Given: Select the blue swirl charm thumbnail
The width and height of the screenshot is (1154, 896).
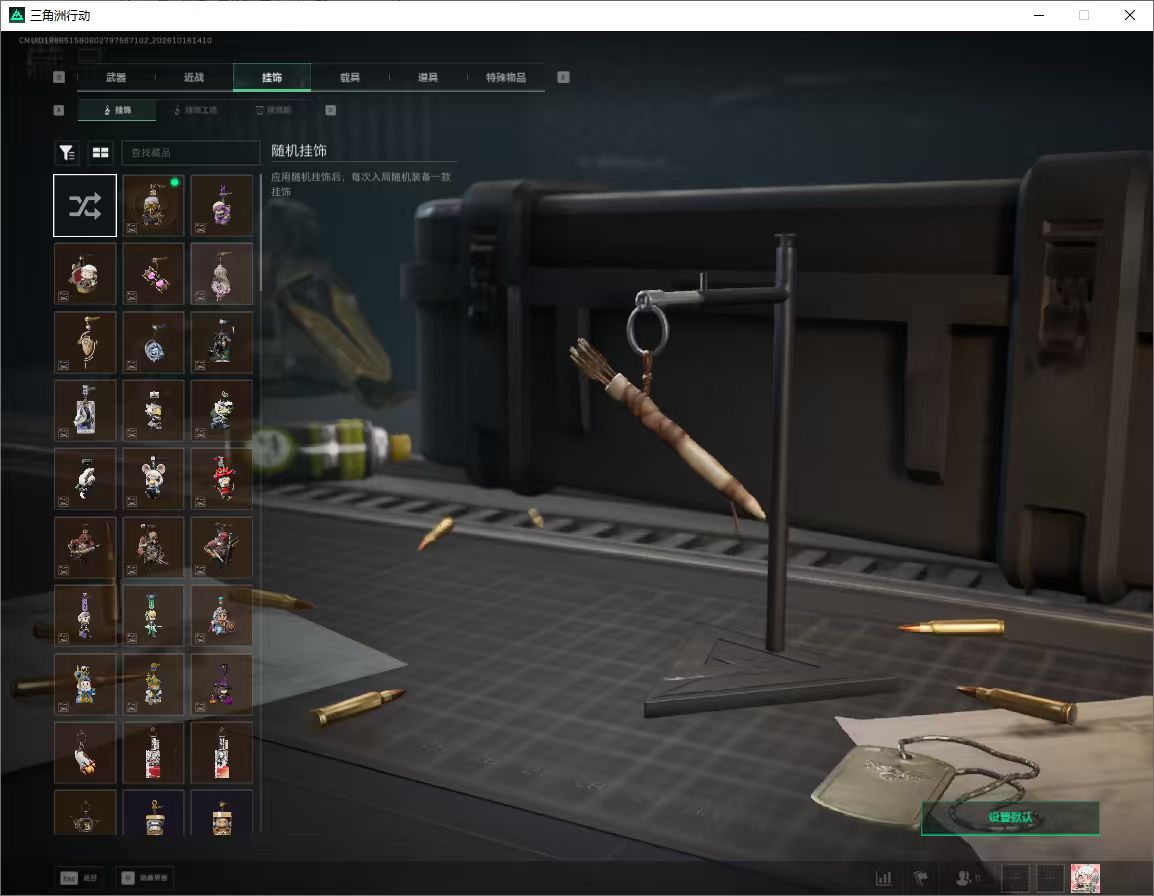Looking at the screenshot, I should pos(153,342).
